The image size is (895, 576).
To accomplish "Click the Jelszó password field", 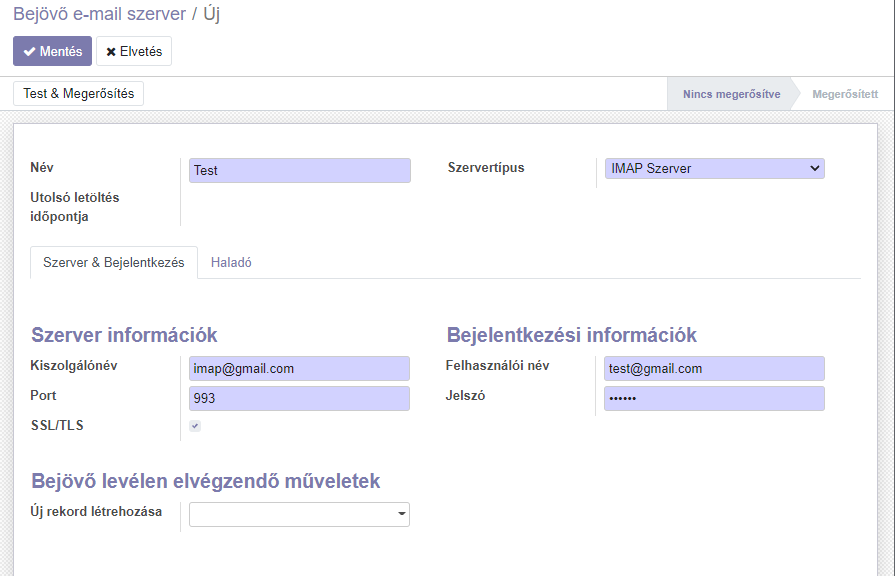I will click(715, 398).
